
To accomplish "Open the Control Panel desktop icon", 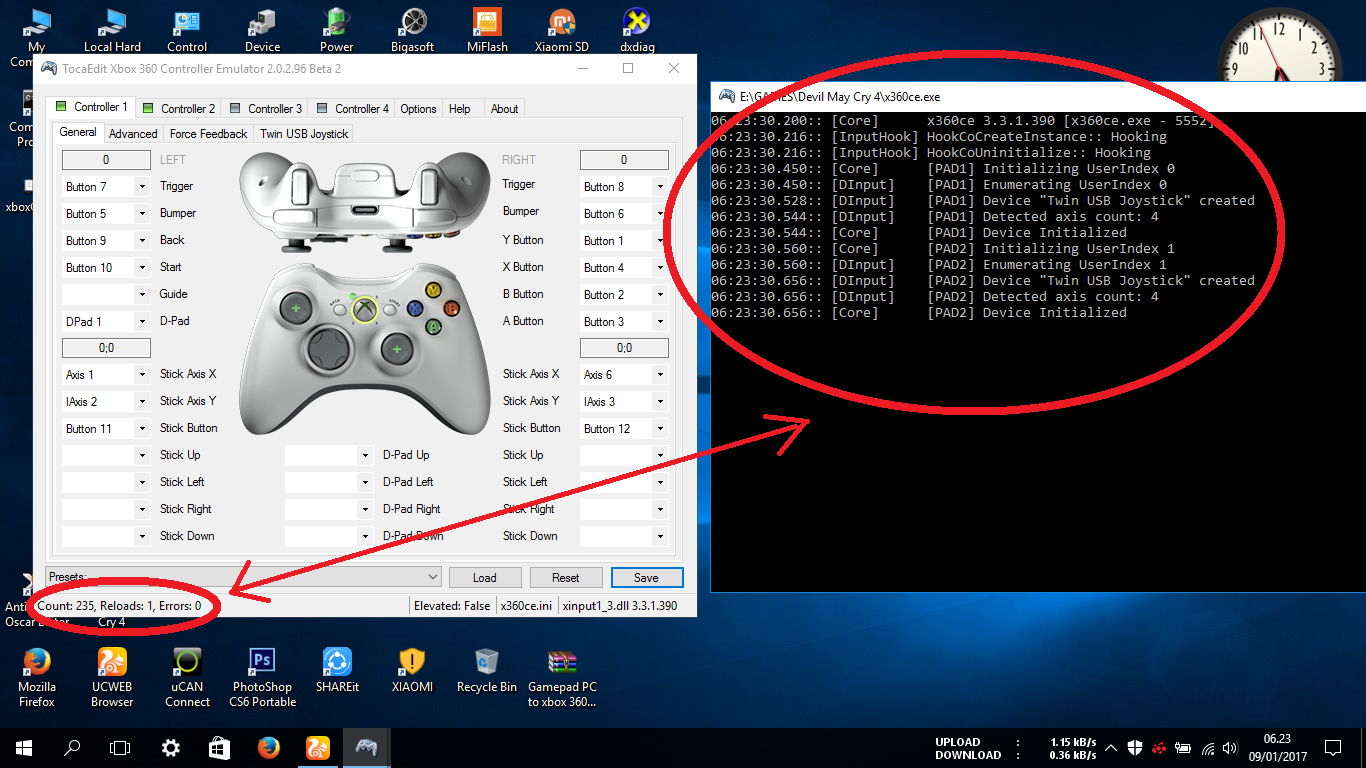I will click(187, 28).
